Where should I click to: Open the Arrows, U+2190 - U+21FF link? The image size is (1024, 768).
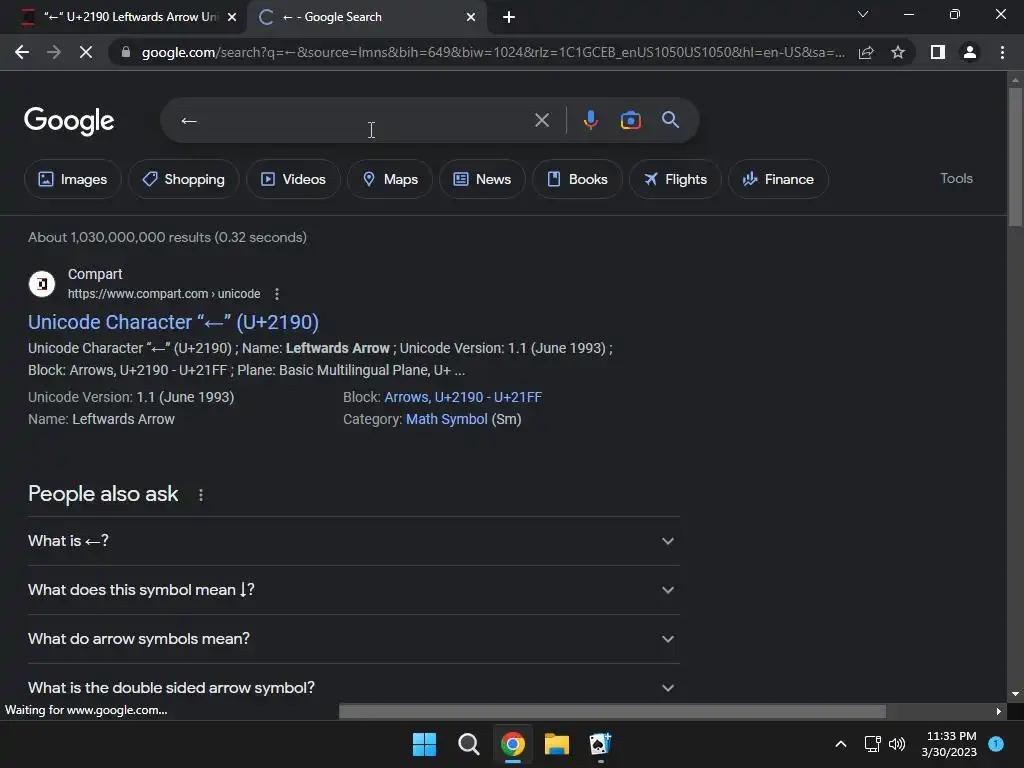(x=463, y=397)
